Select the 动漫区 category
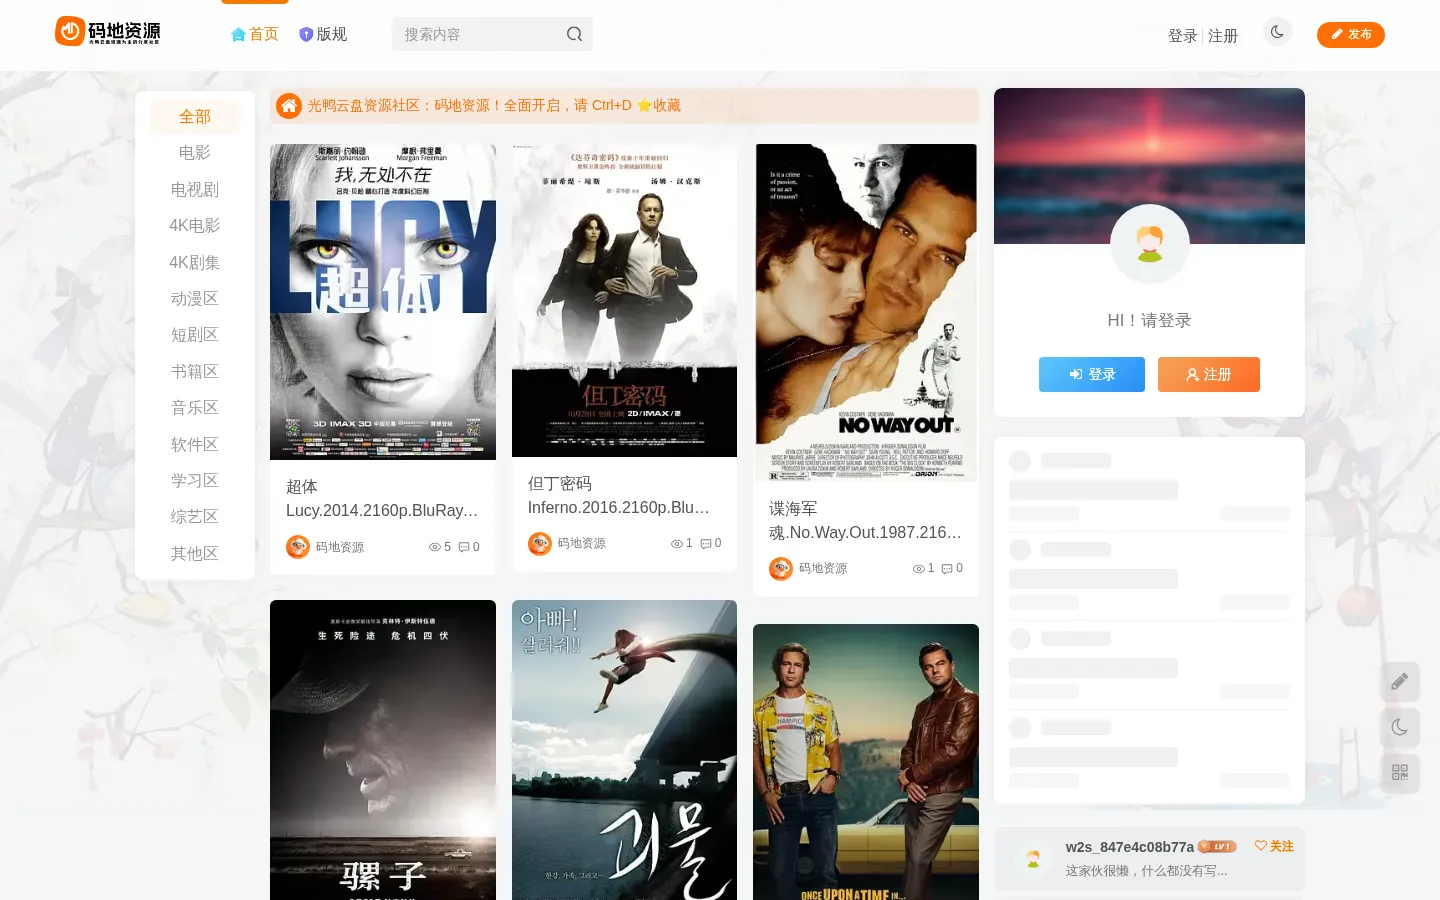The width and height of the screenshot is (1440, 900). click(195, 299)
